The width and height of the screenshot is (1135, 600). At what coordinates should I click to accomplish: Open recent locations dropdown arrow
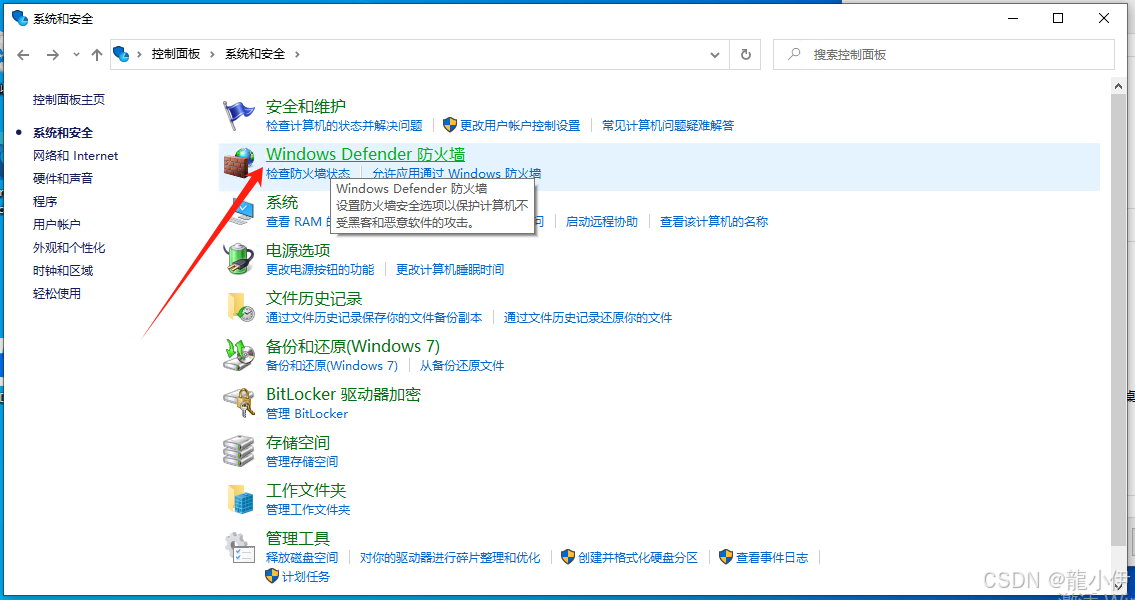[x=77, y=54]
